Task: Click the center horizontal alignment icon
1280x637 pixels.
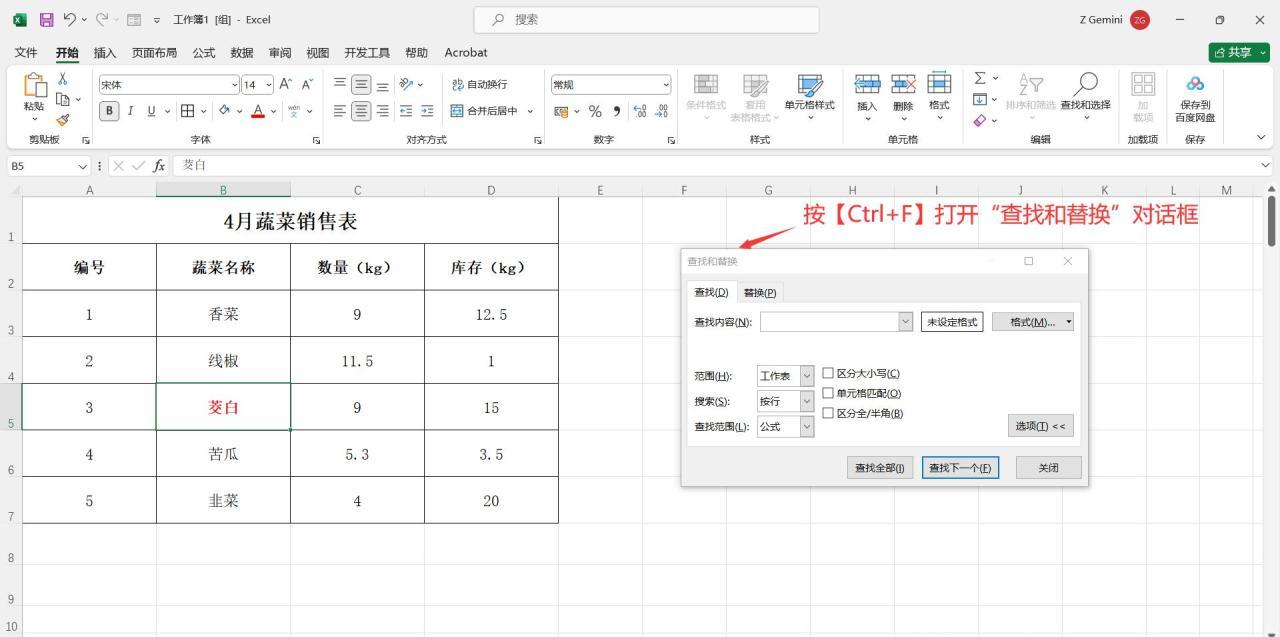Action: click(x=361, y=111)
